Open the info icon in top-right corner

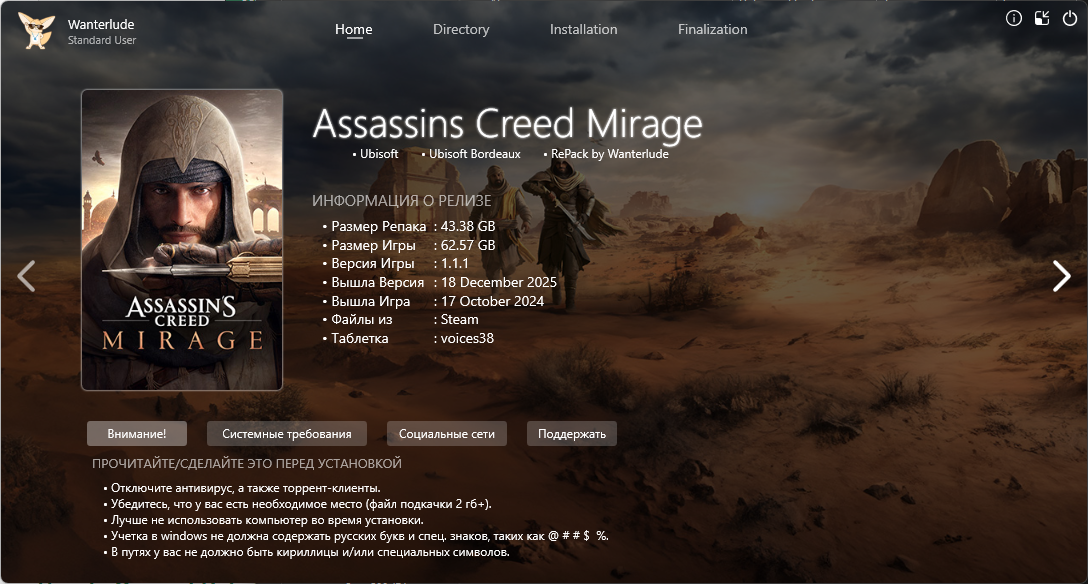(x=1014, y=19)
